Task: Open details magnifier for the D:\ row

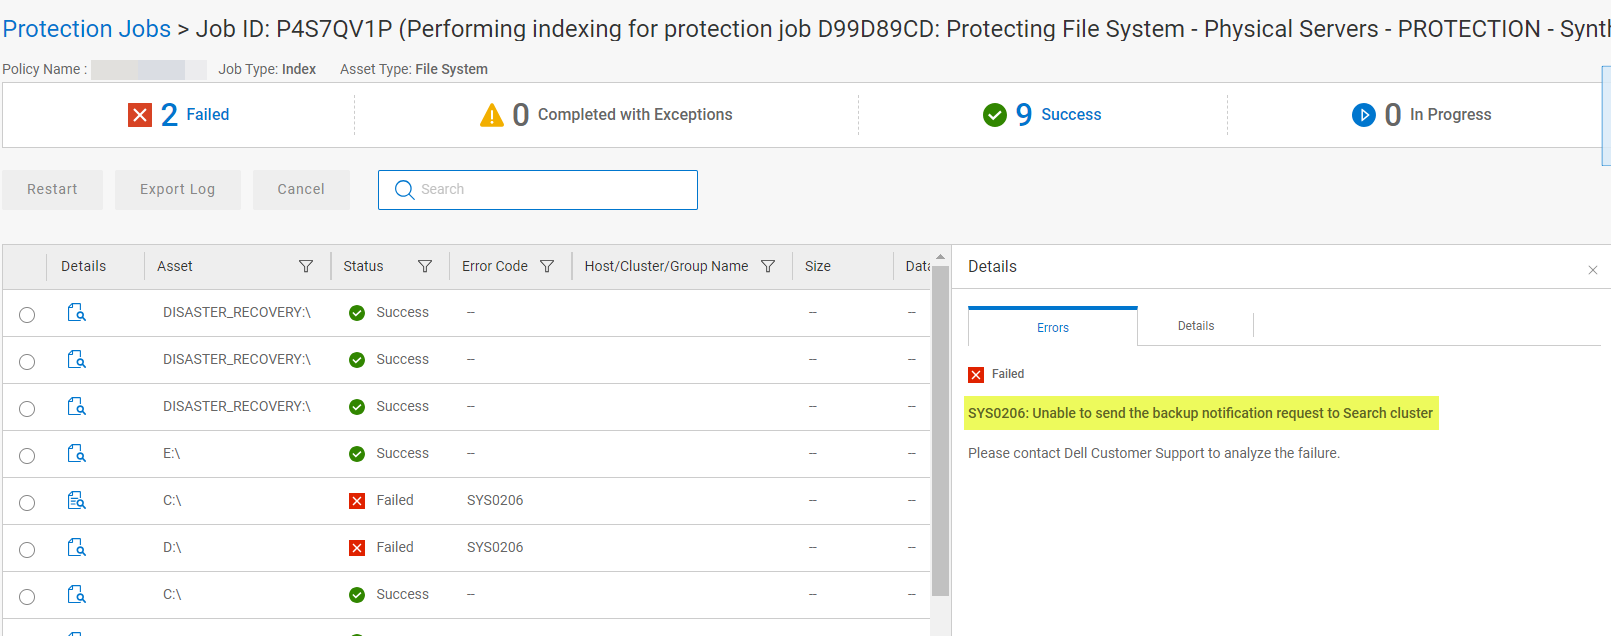Action: pos(76,547)
